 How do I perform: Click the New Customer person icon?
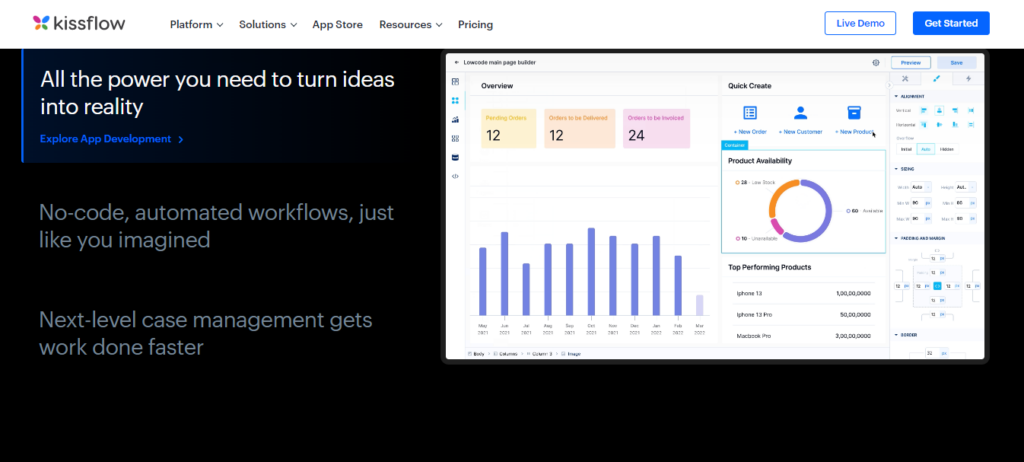[801, 112]
